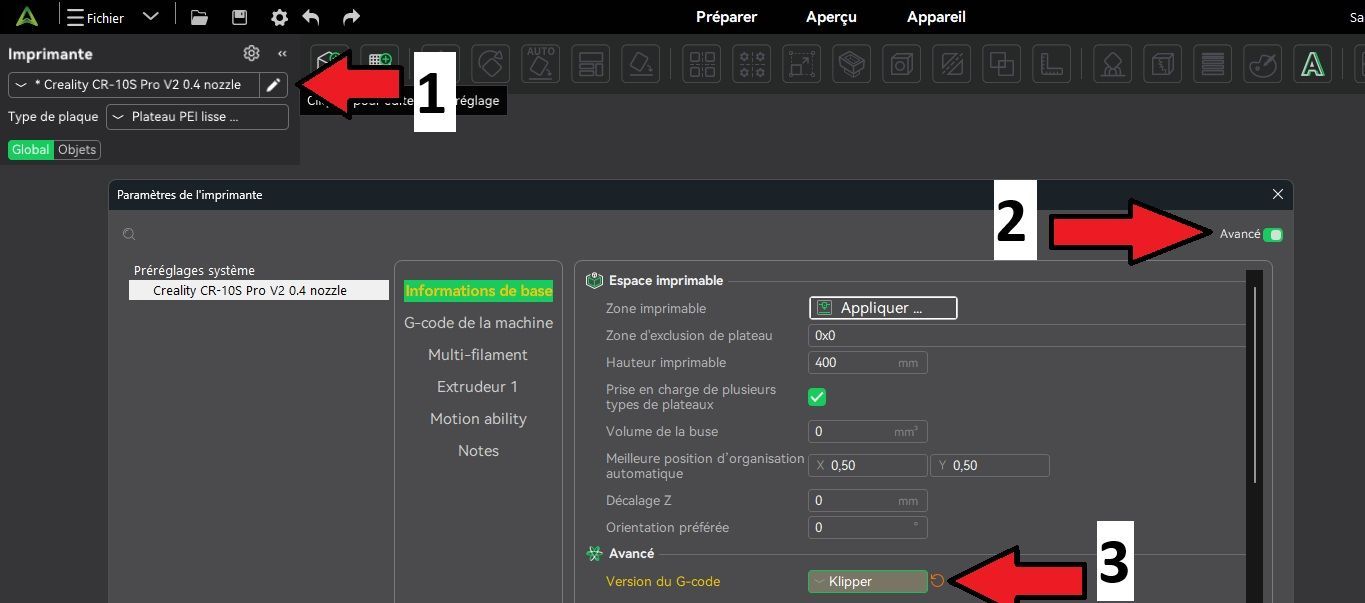Open the printer preset selection dropdown
This screenshot has width=1365, height=603.
click(x=134, y=85)
